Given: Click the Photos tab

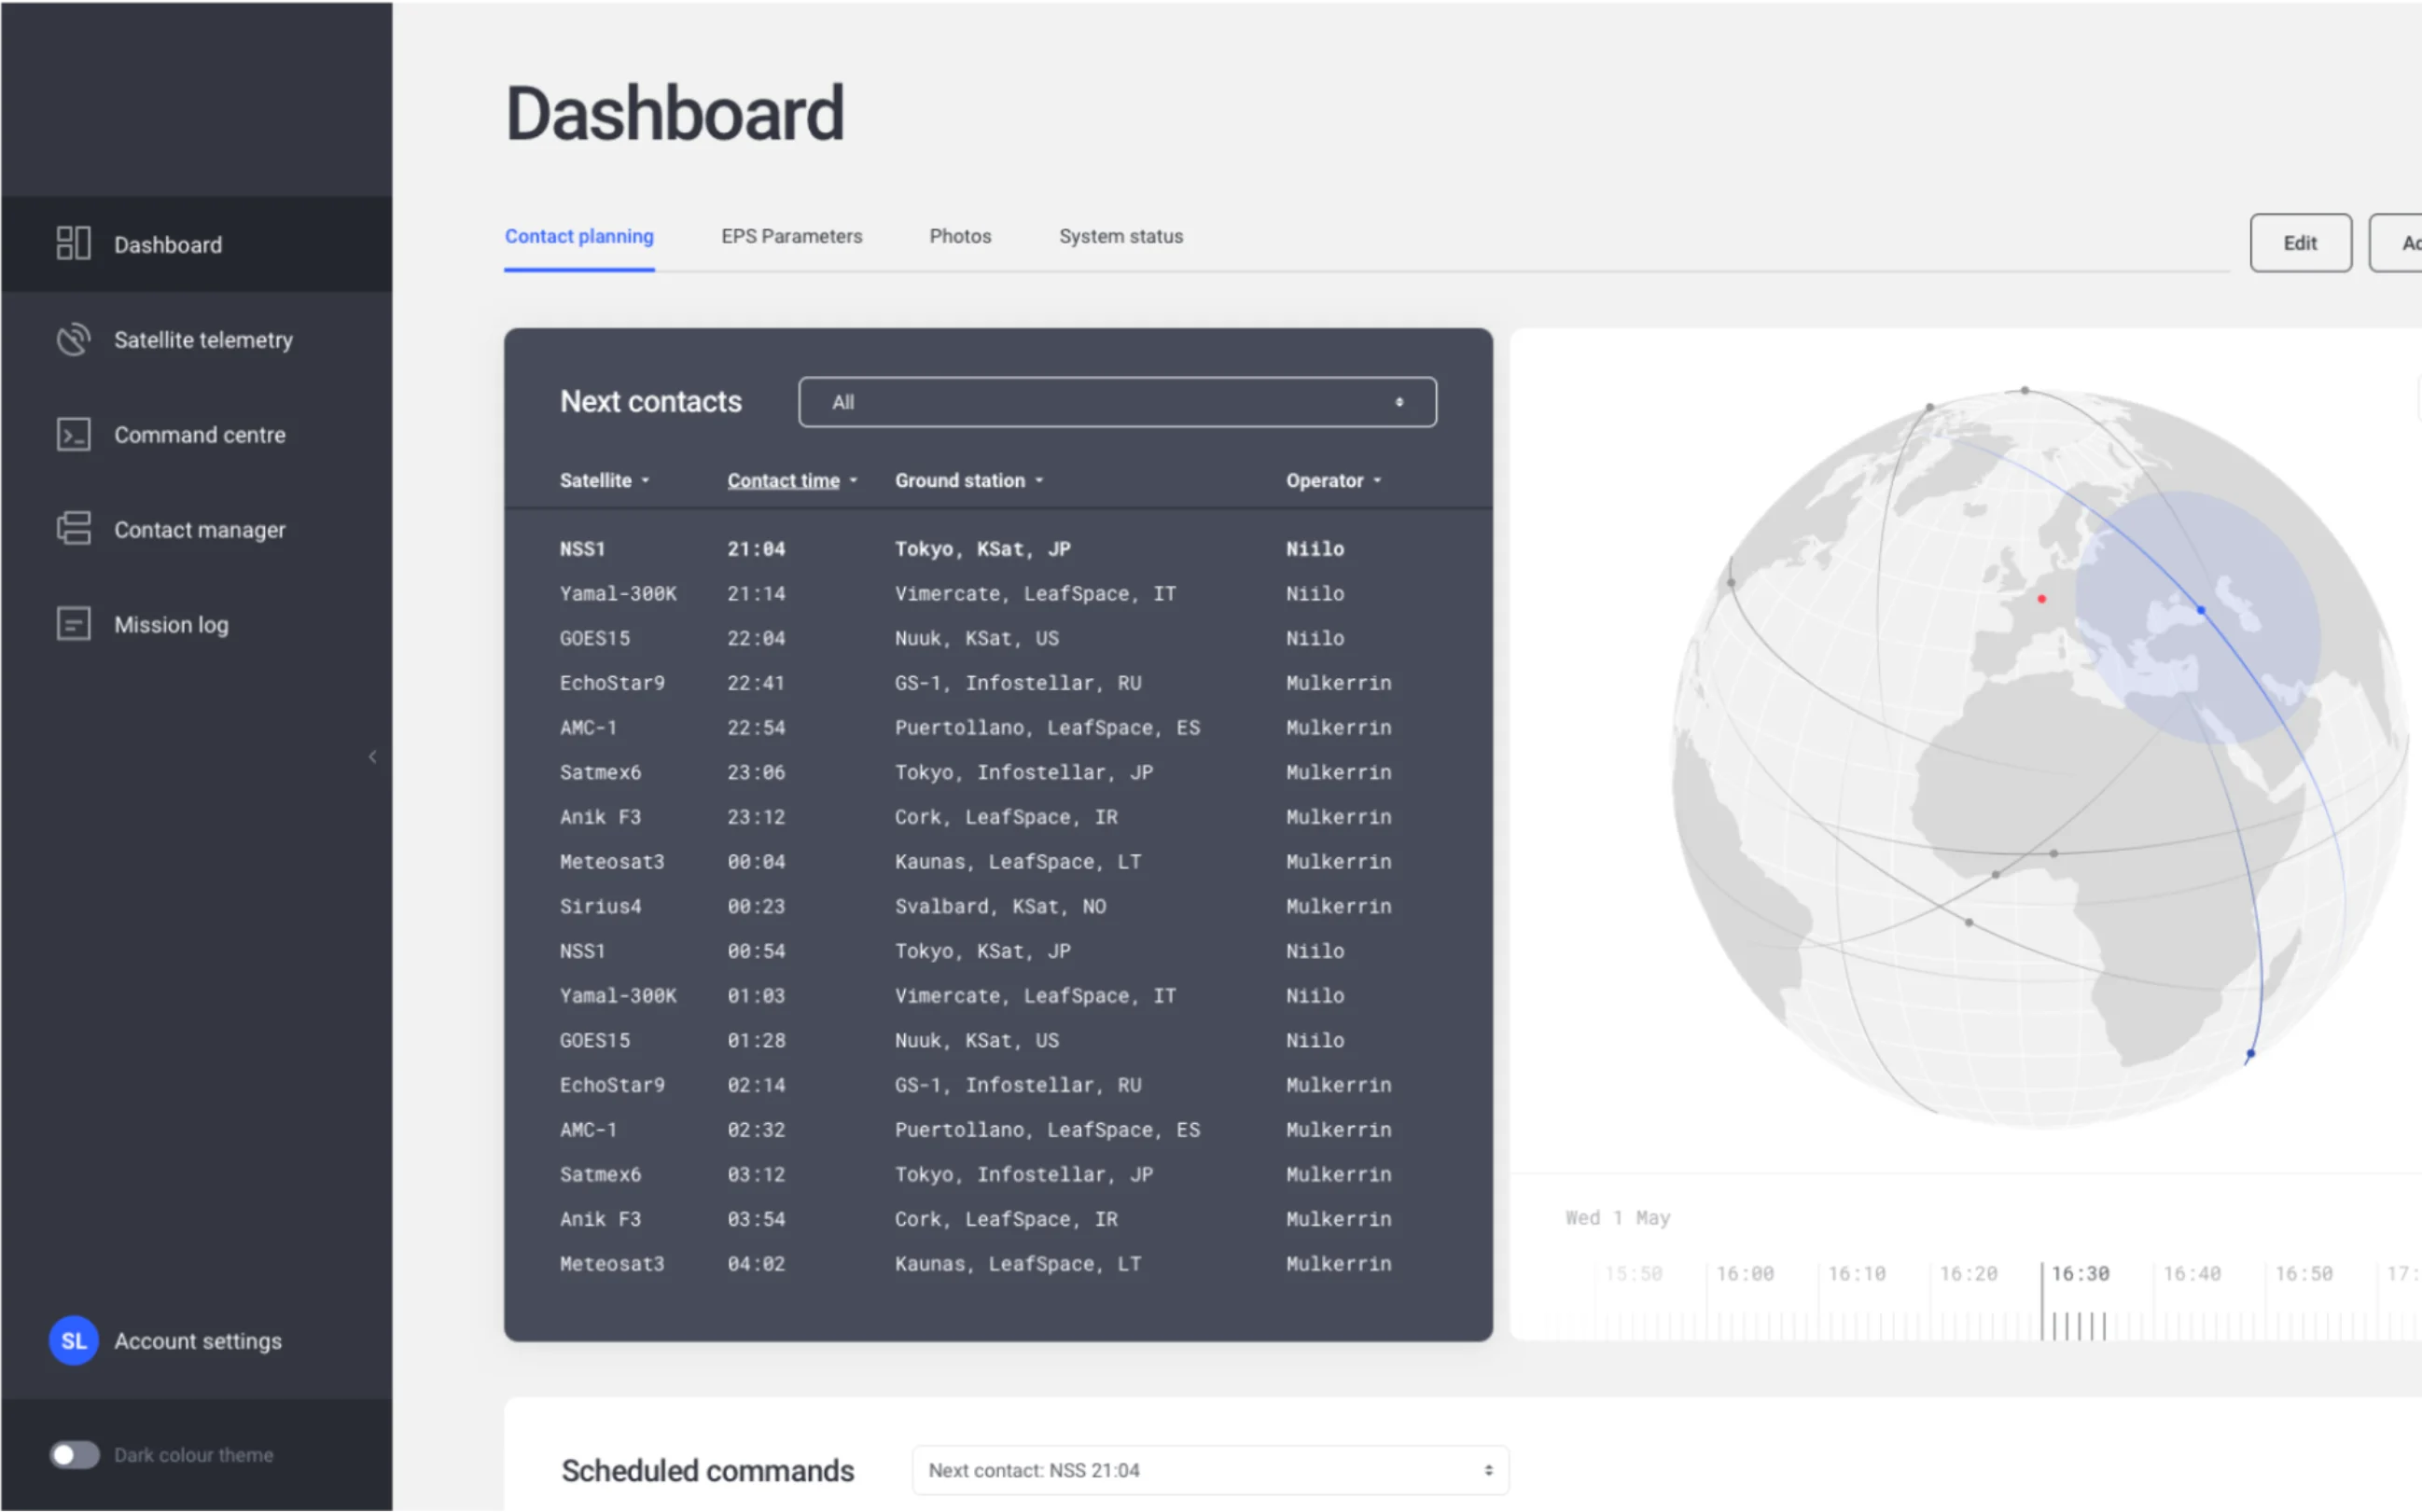Looking at the screenshot, I should pos(960,235).
